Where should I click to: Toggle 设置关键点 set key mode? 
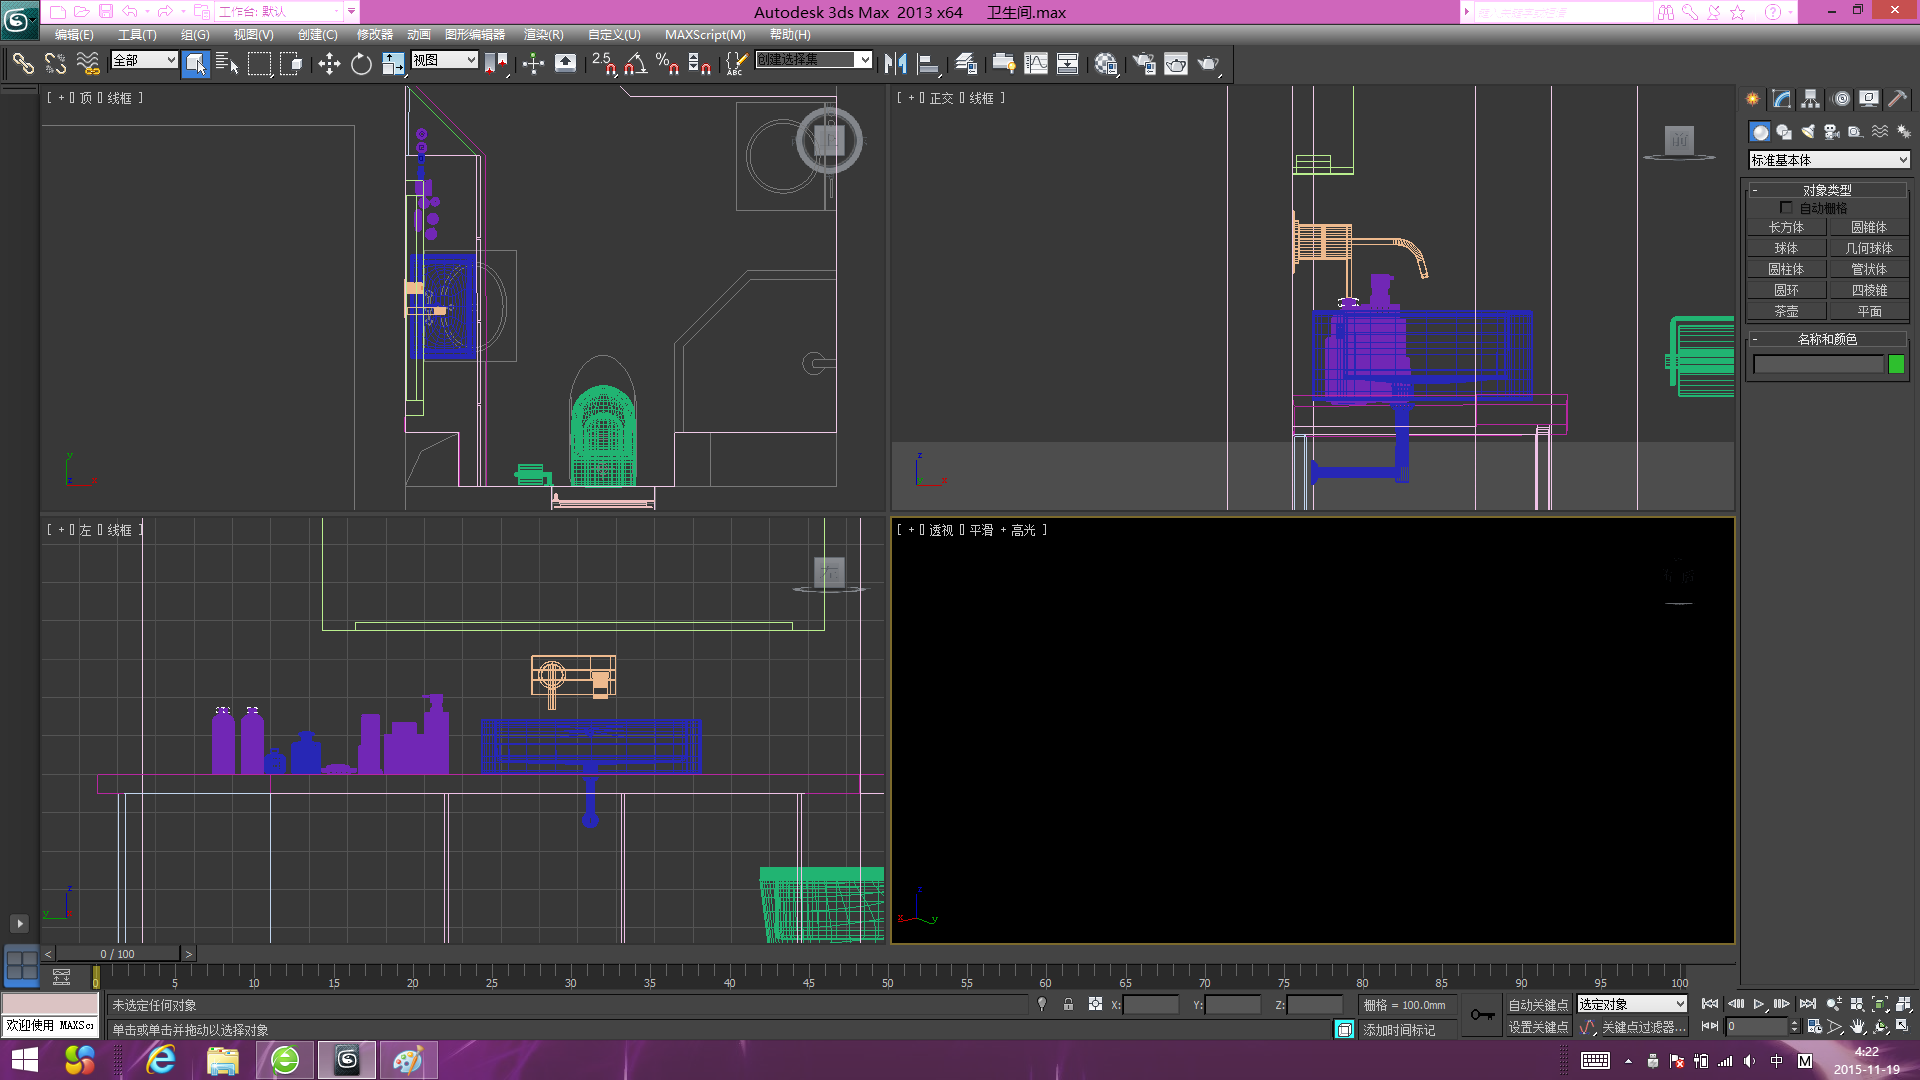[x=1538, y=1027]
